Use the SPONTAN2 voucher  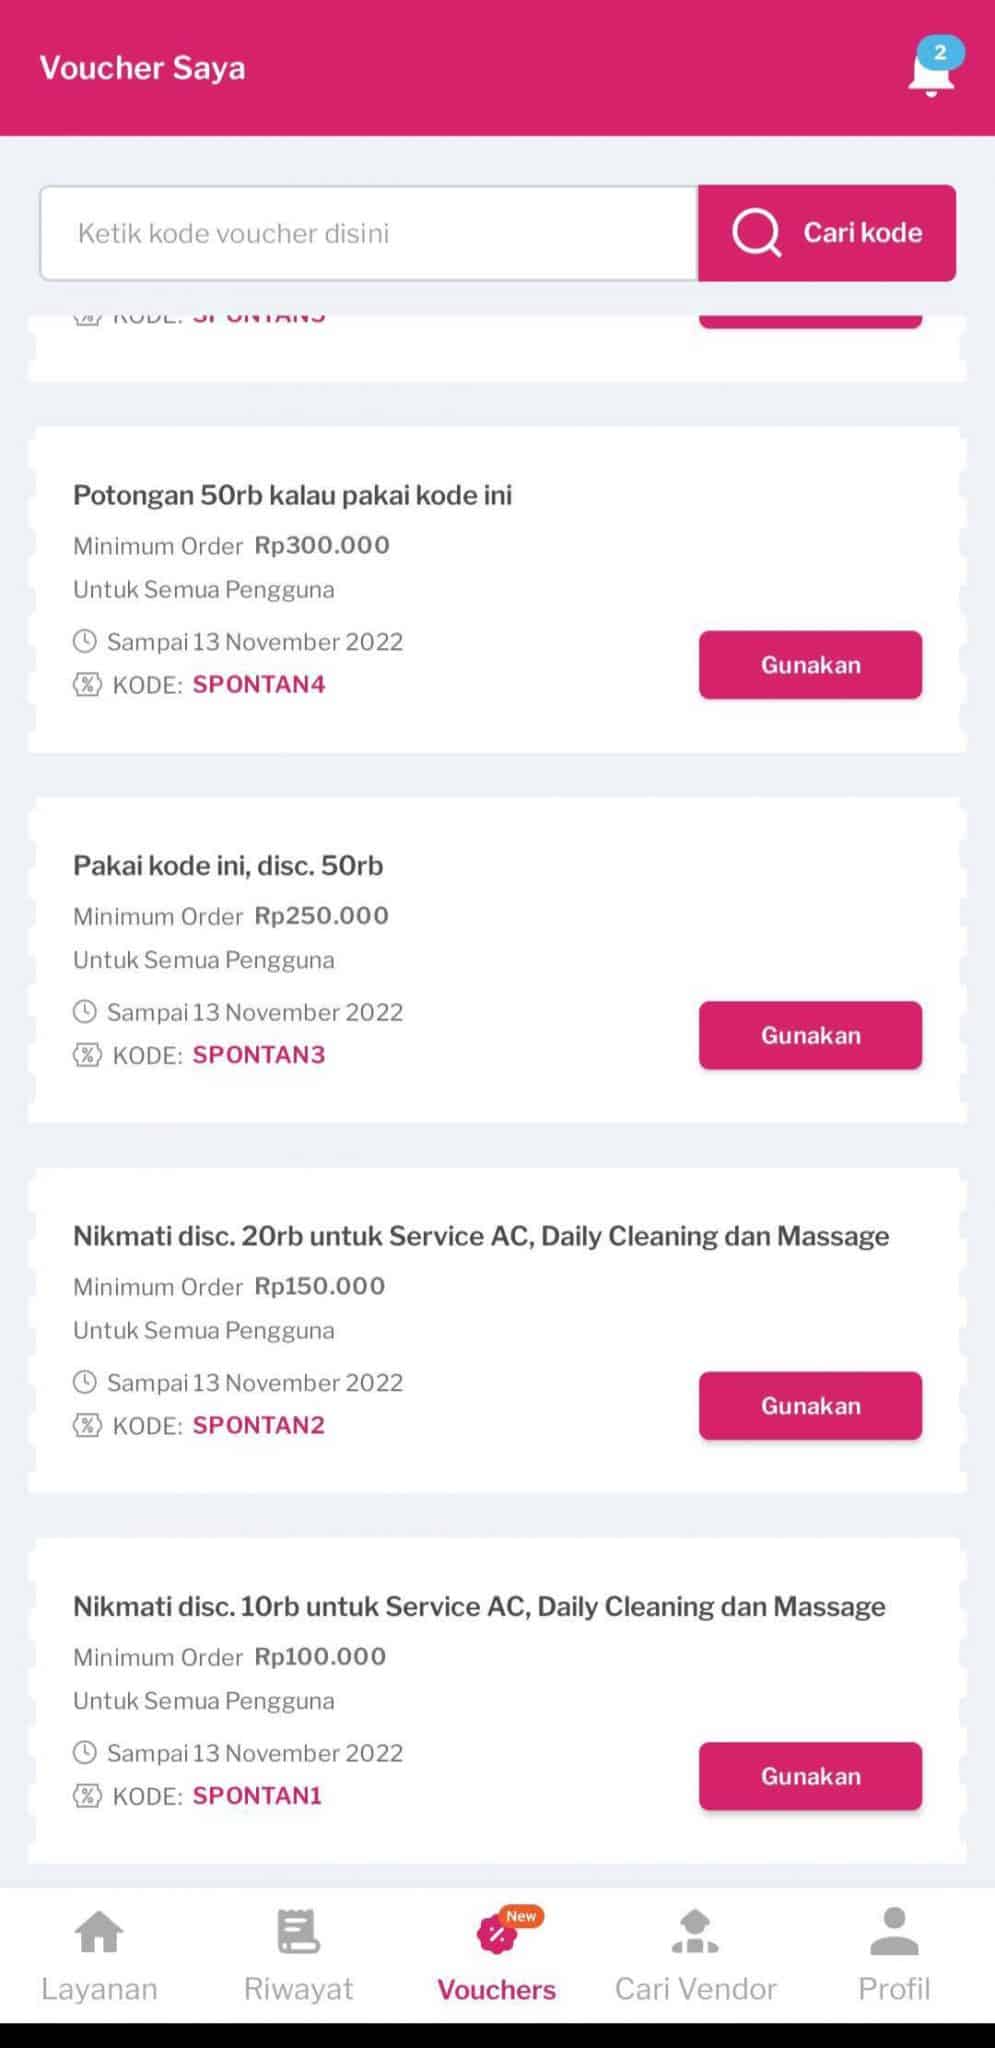point(810,1406)
